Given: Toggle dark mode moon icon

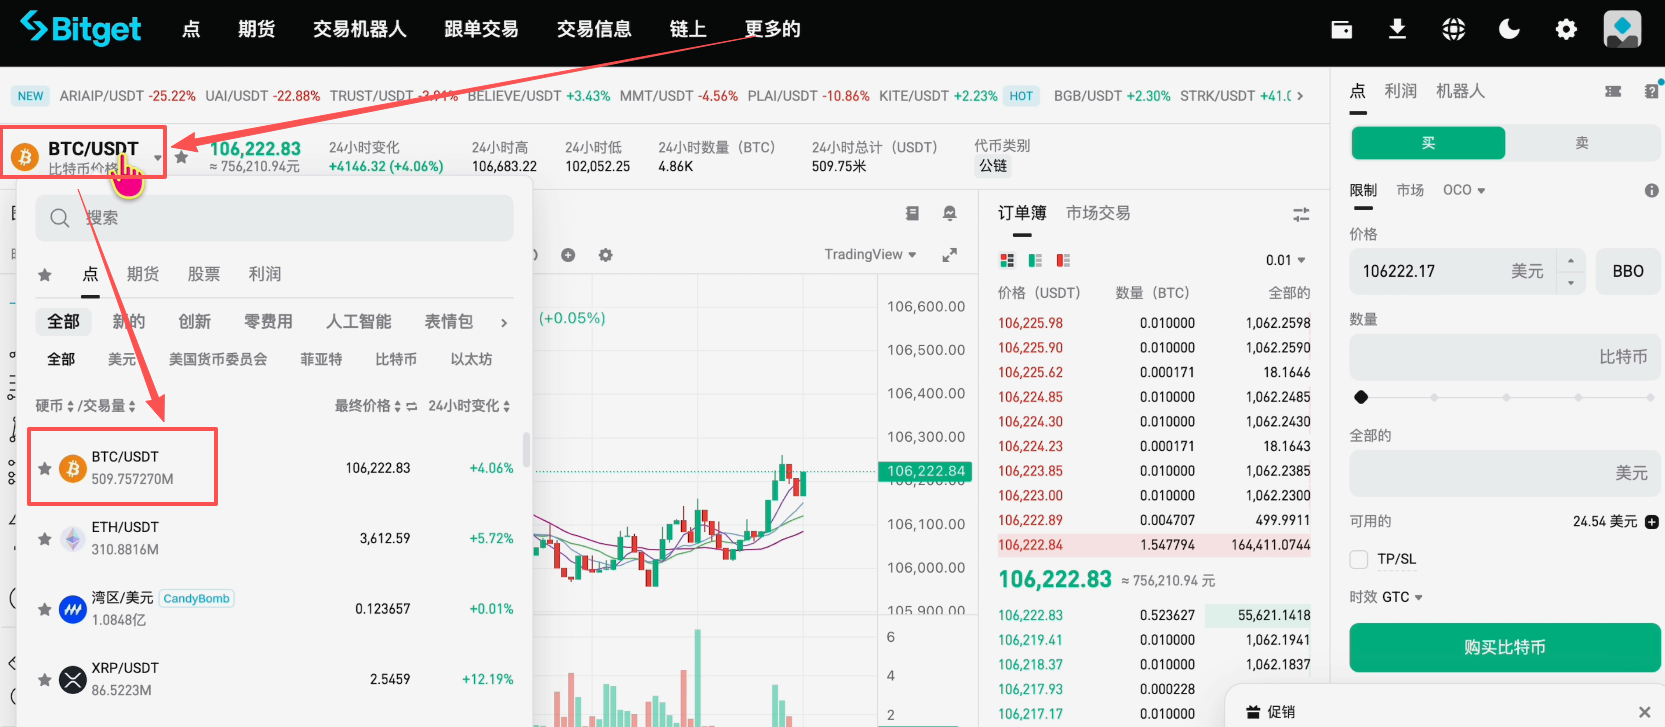Looking at the screenshot, I should point(1509,29).
